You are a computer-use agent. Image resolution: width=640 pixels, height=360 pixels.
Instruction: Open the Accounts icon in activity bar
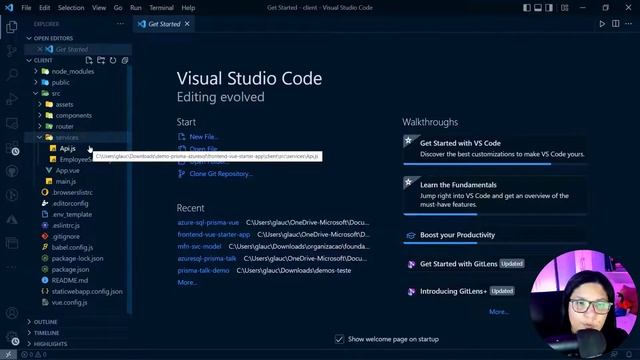click(x=12, y=313)
